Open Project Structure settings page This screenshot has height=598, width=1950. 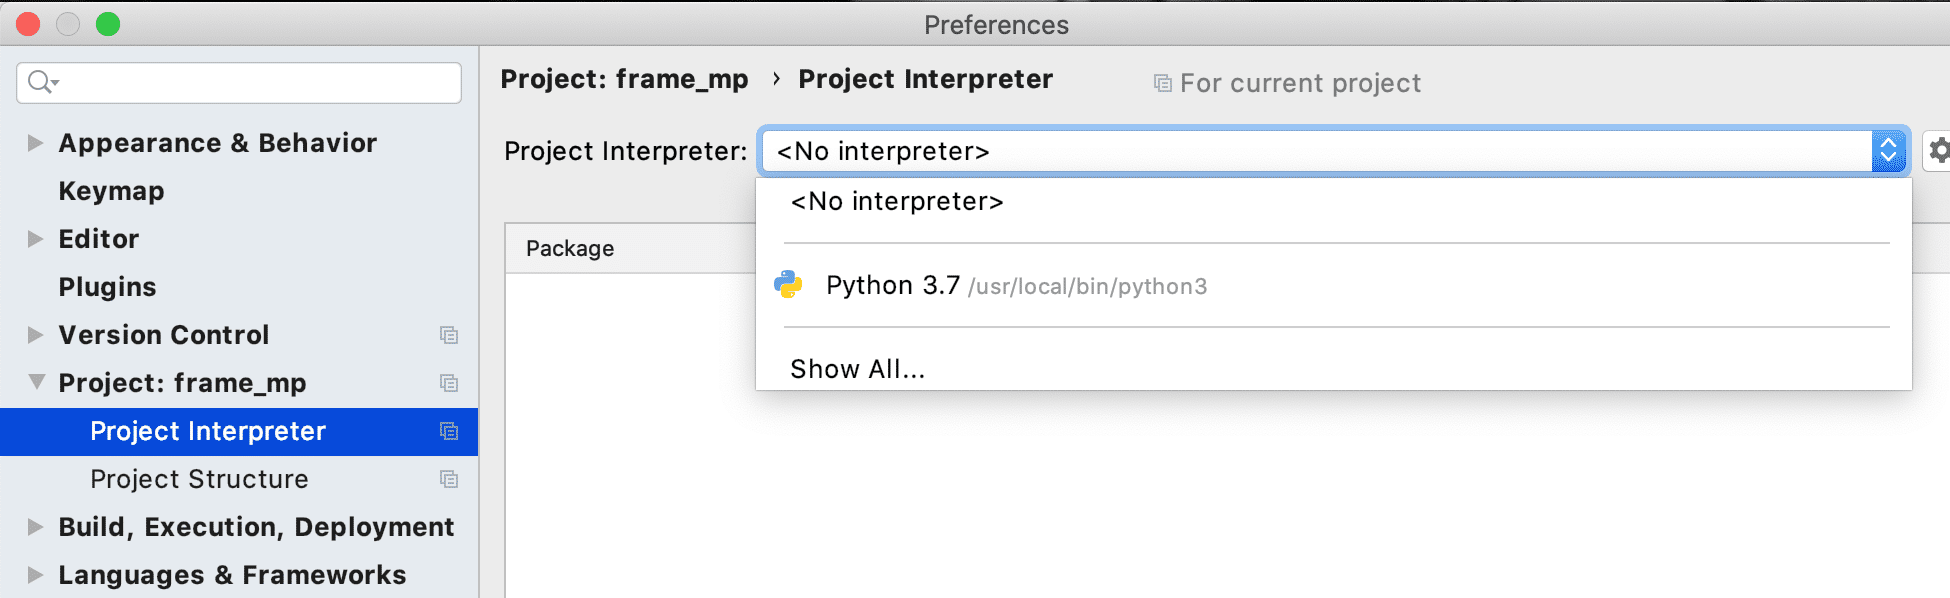199,479
